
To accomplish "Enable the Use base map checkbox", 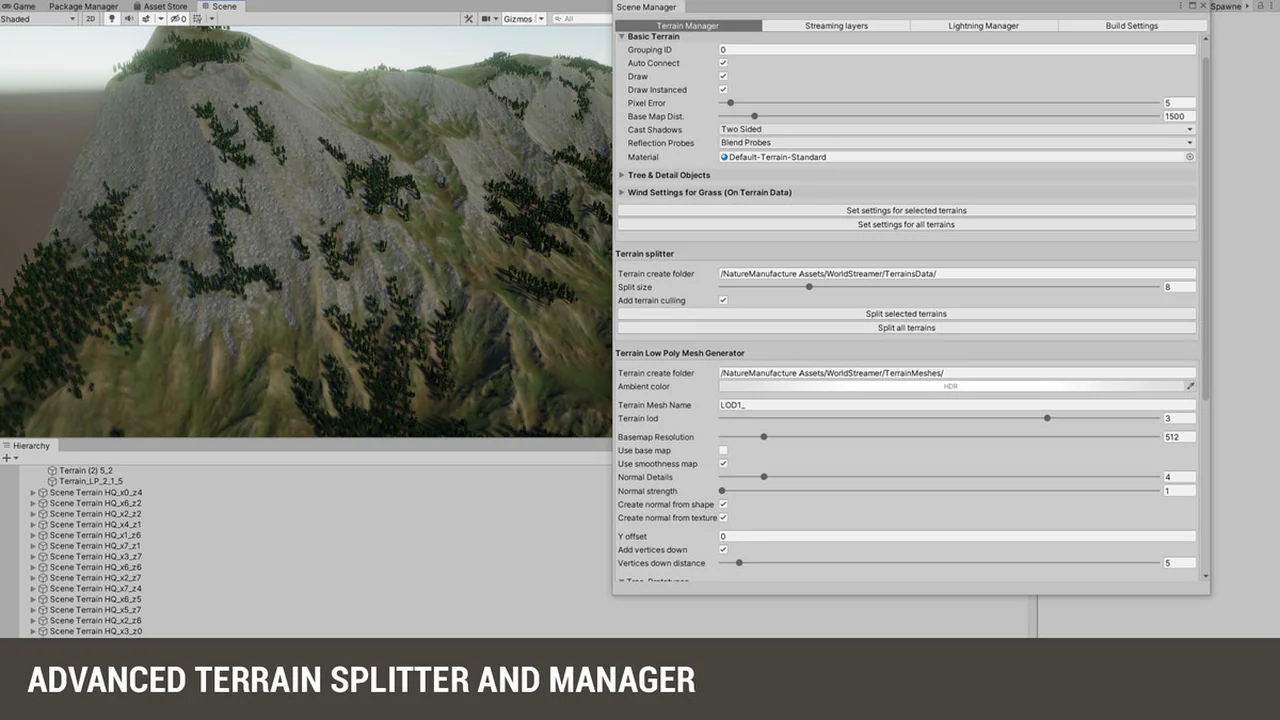I will [x=723, y=451].
